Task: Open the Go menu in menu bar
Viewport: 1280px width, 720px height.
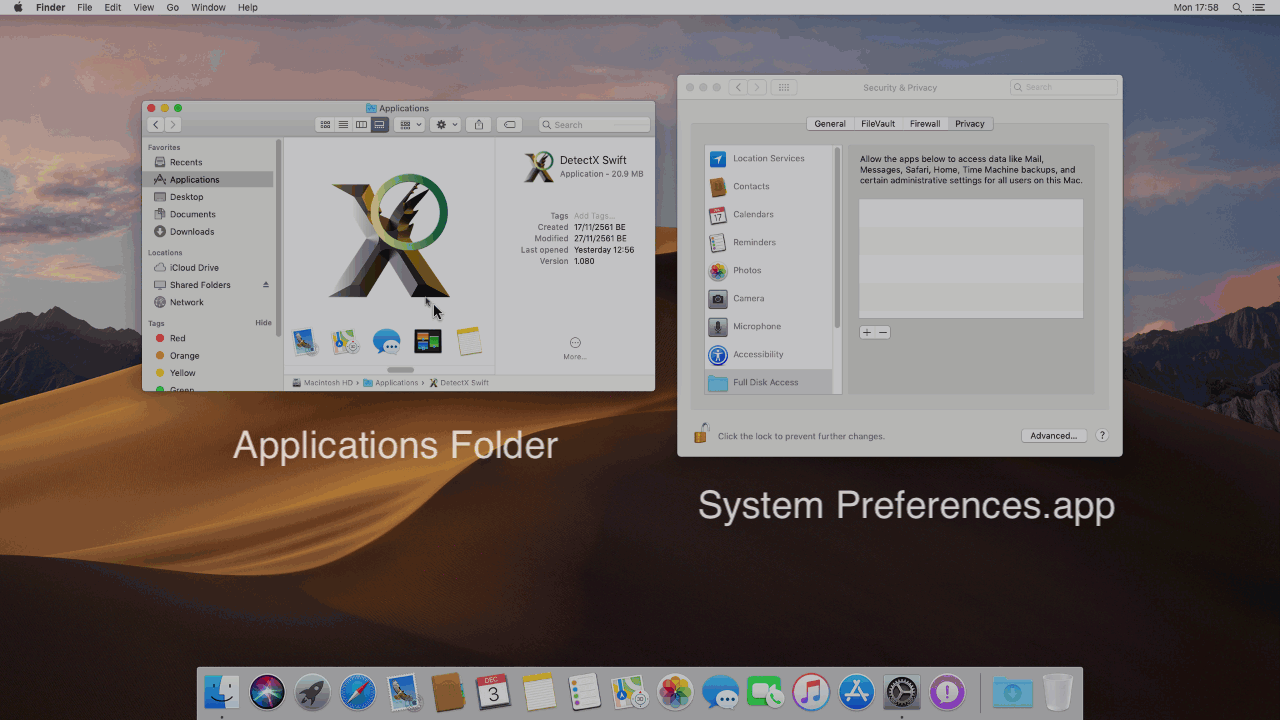Action: click(x=173, y=7)
